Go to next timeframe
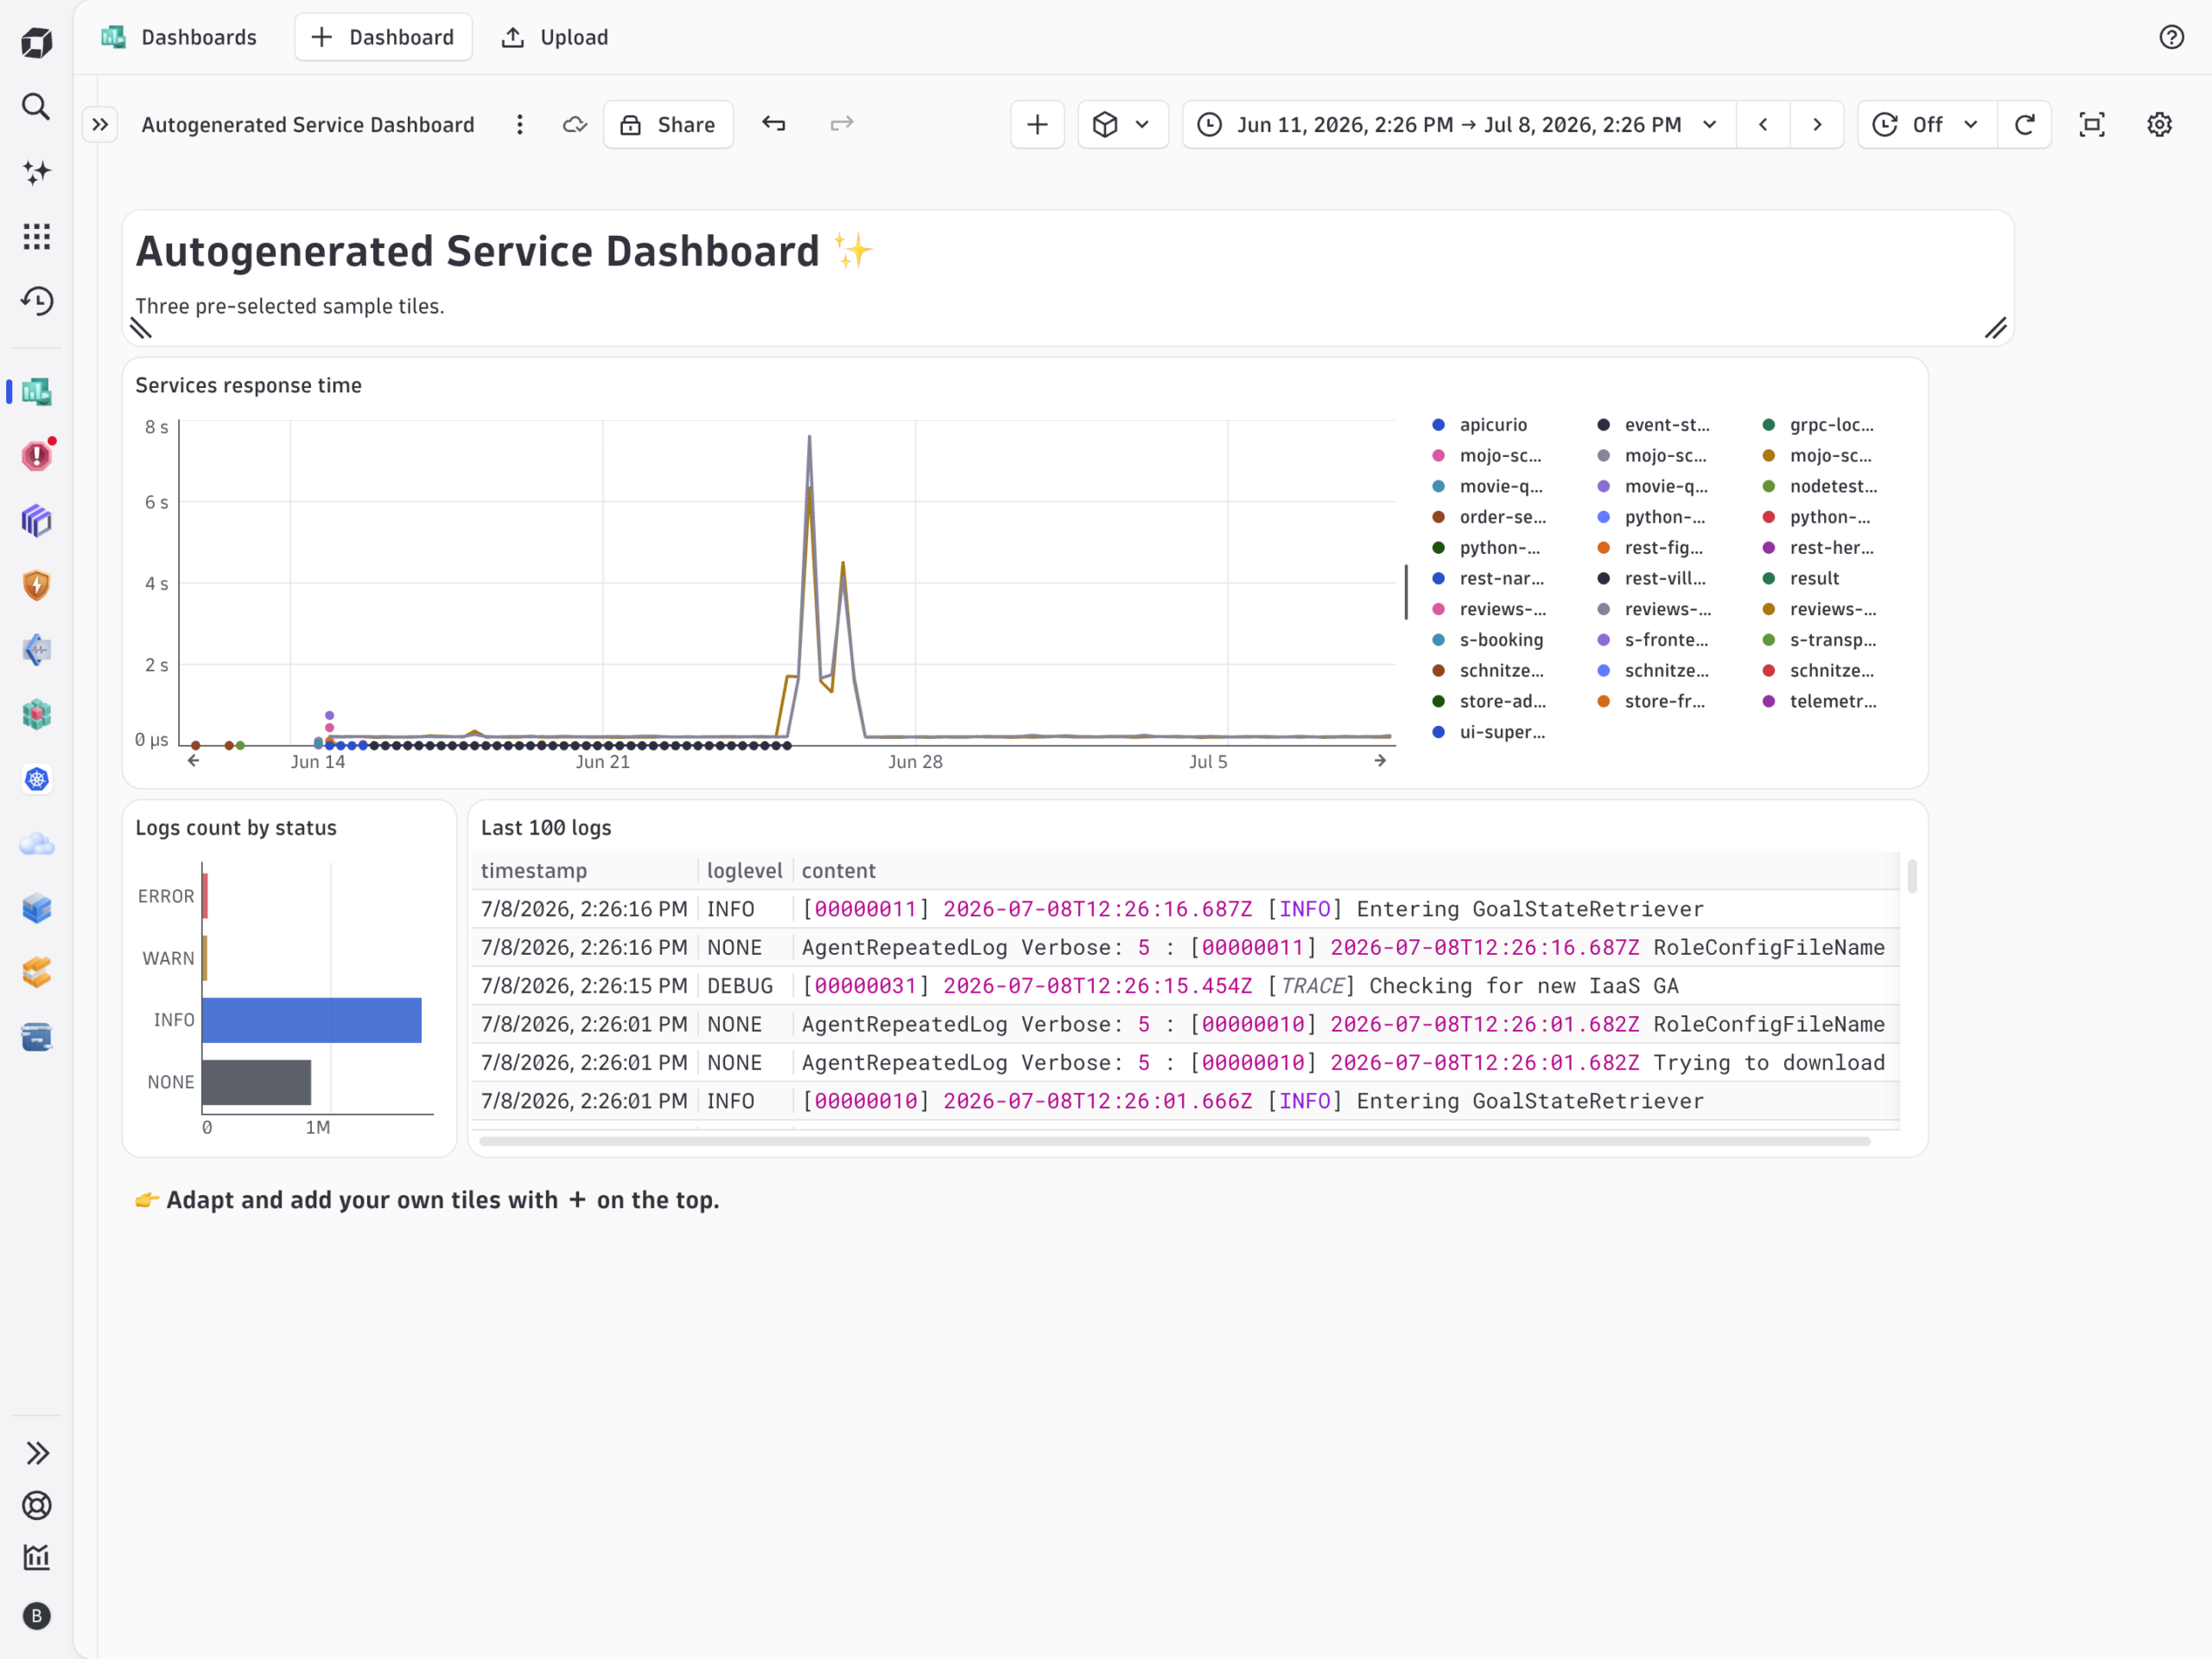Viewport: 2212px width, 1659px height. 1817,125
